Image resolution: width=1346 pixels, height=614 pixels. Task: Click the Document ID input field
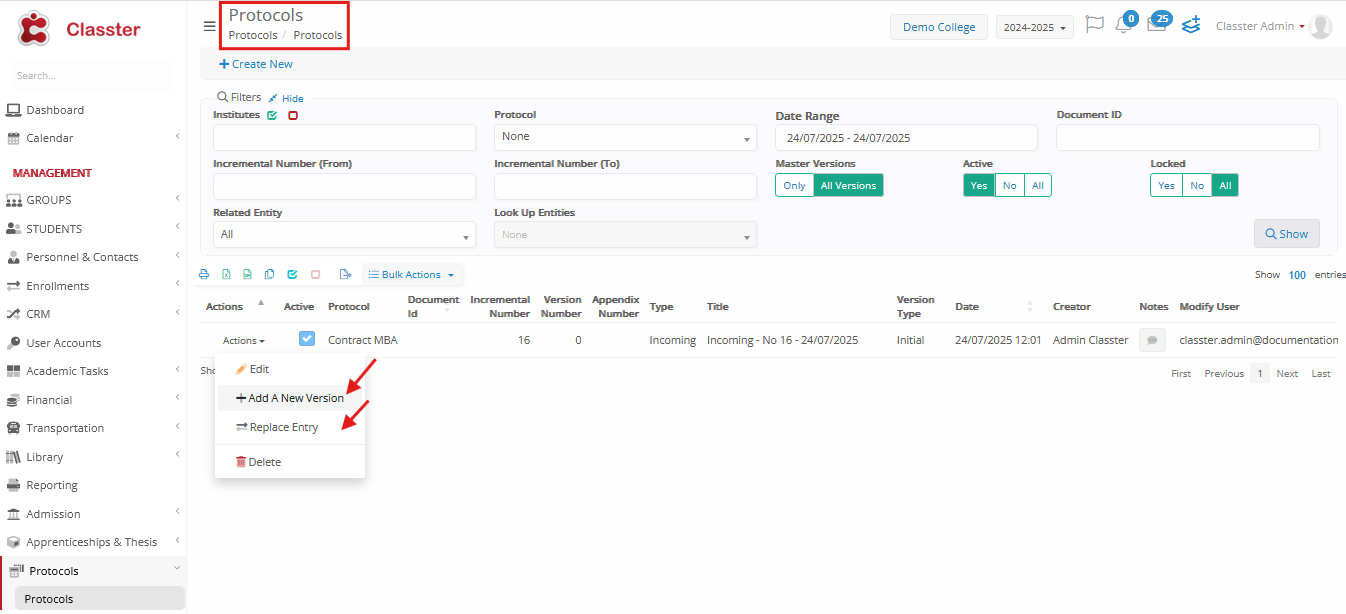[1187, 137]
